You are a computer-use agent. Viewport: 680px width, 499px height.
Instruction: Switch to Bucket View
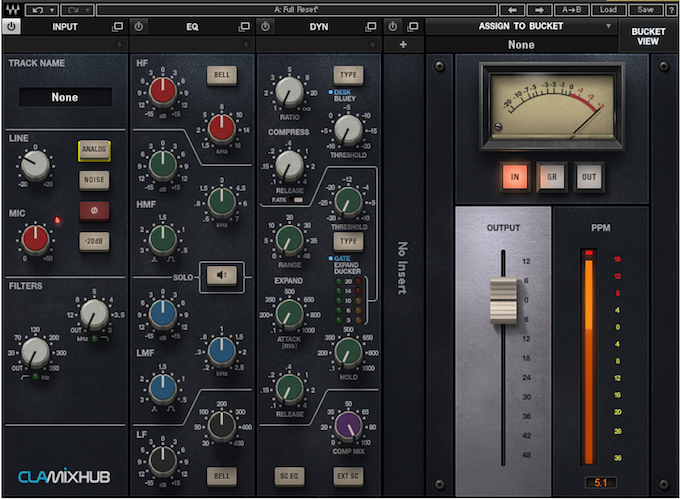(648, 36)
